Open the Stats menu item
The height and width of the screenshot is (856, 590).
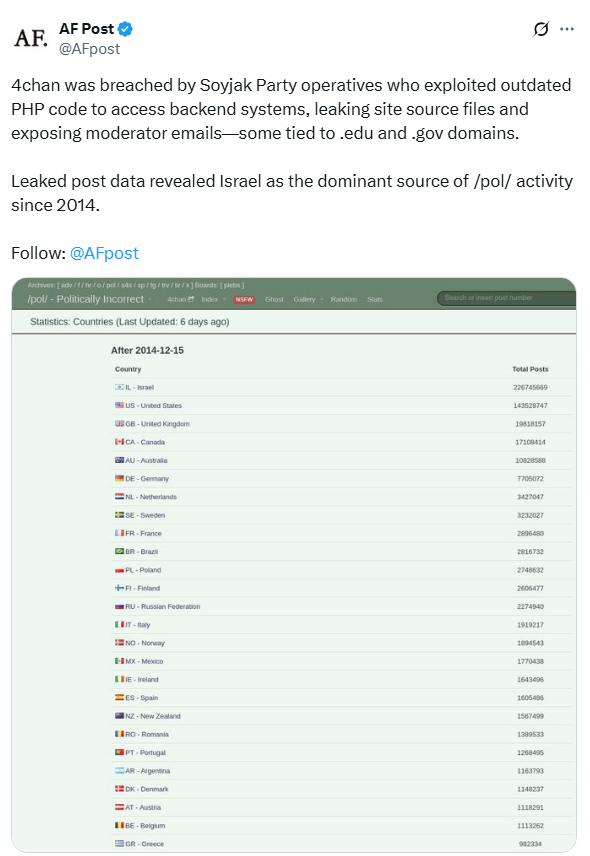click(375, 299)
